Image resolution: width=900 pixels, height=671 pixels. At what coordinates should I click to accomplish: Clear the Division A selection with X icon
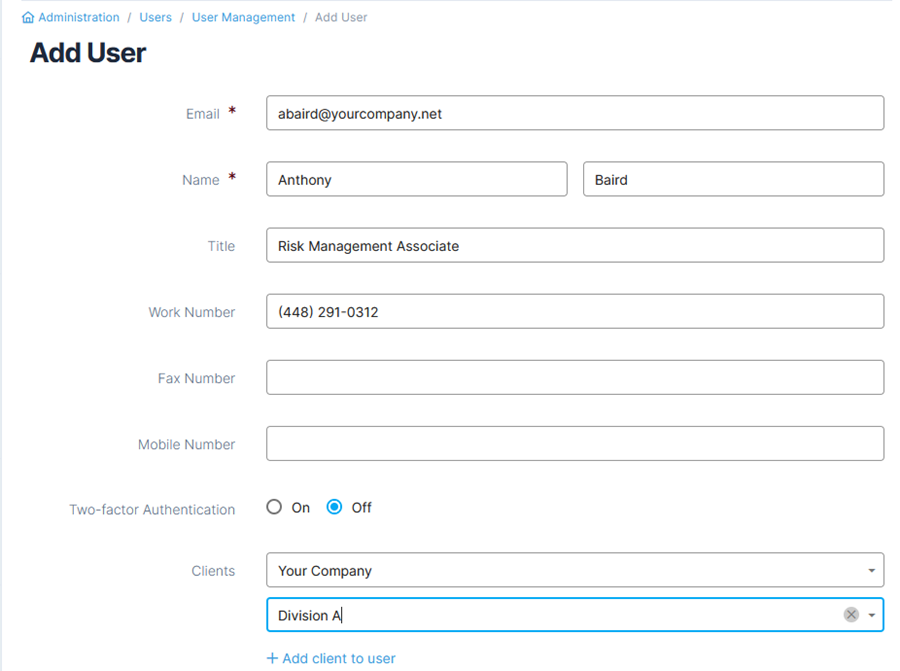click(x=851, y=615)
